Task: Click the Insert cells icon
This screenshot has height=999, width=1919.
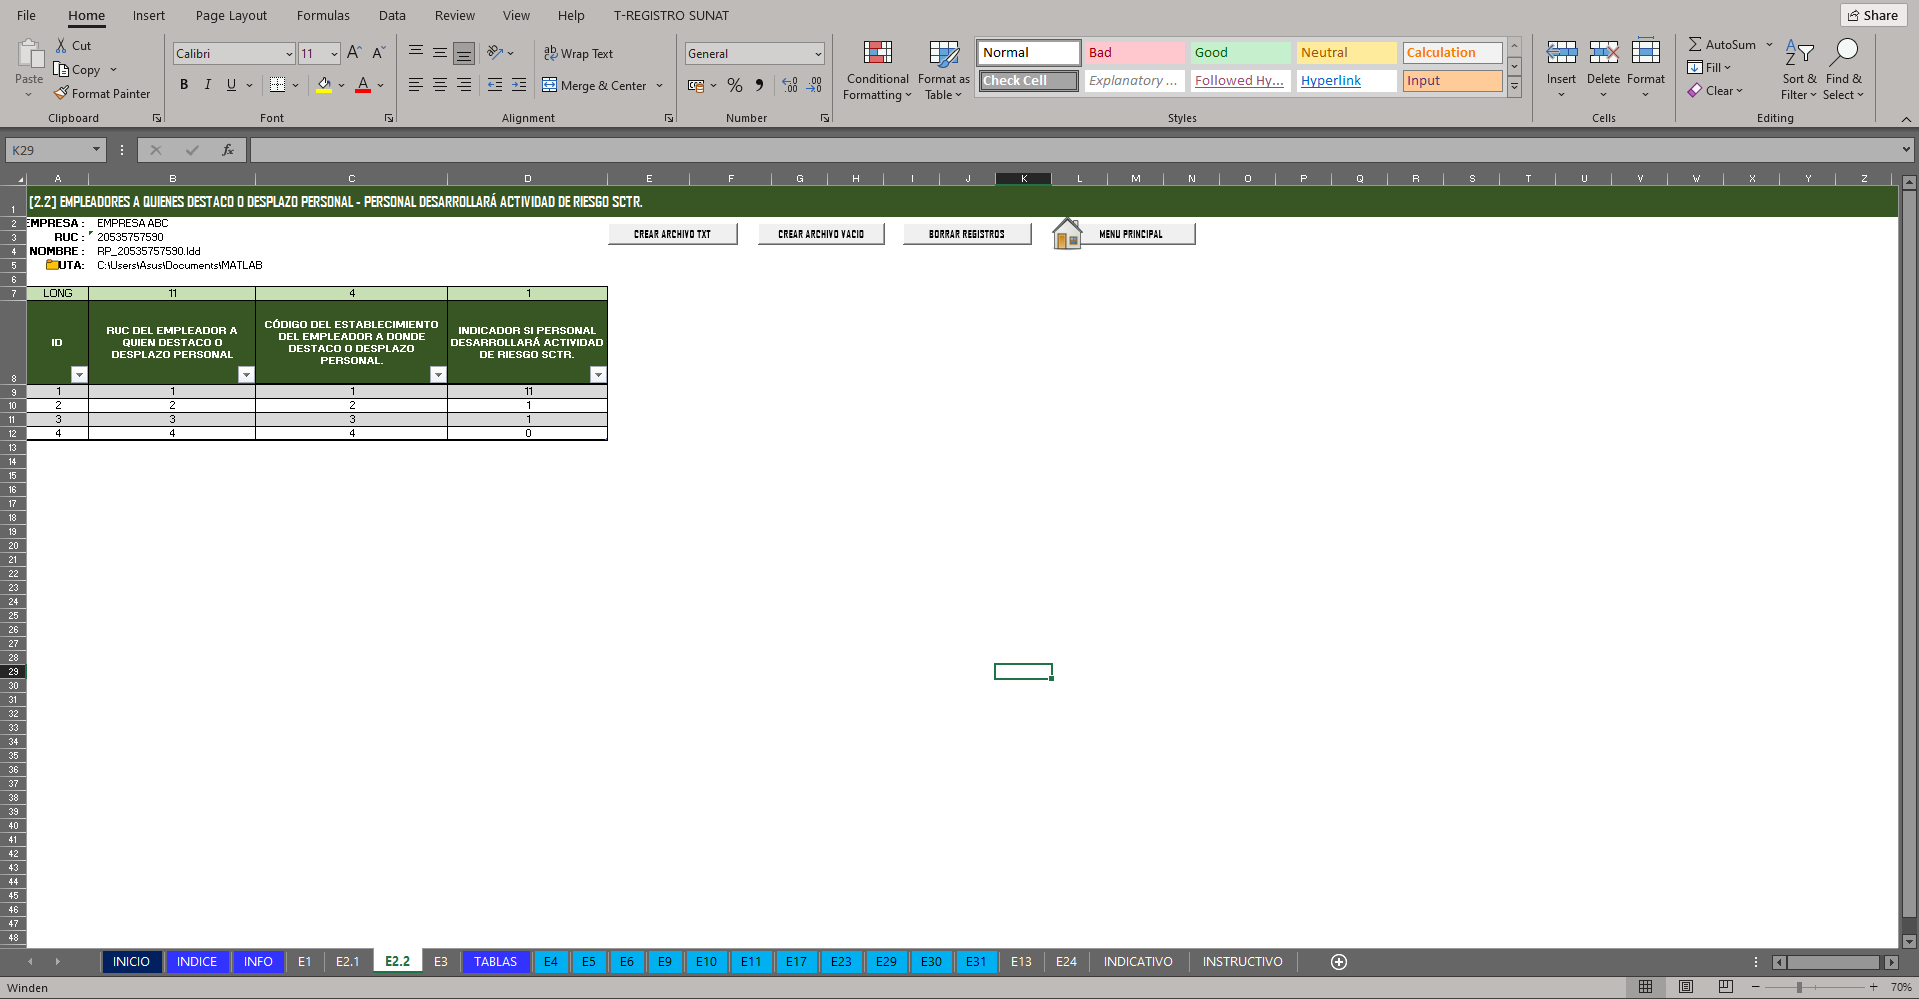Action: pyautogui.click(x=1561, y=52)
